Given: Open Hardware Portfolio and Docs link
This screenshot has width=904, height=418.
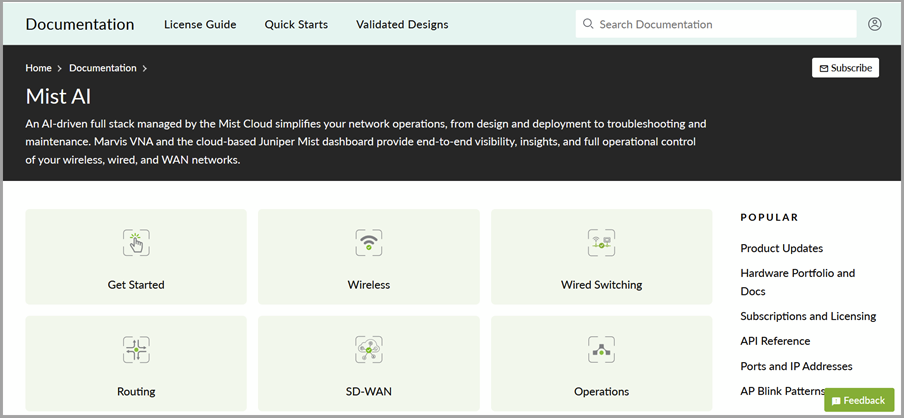Looking at the screenshot, I should click(798, 282).
